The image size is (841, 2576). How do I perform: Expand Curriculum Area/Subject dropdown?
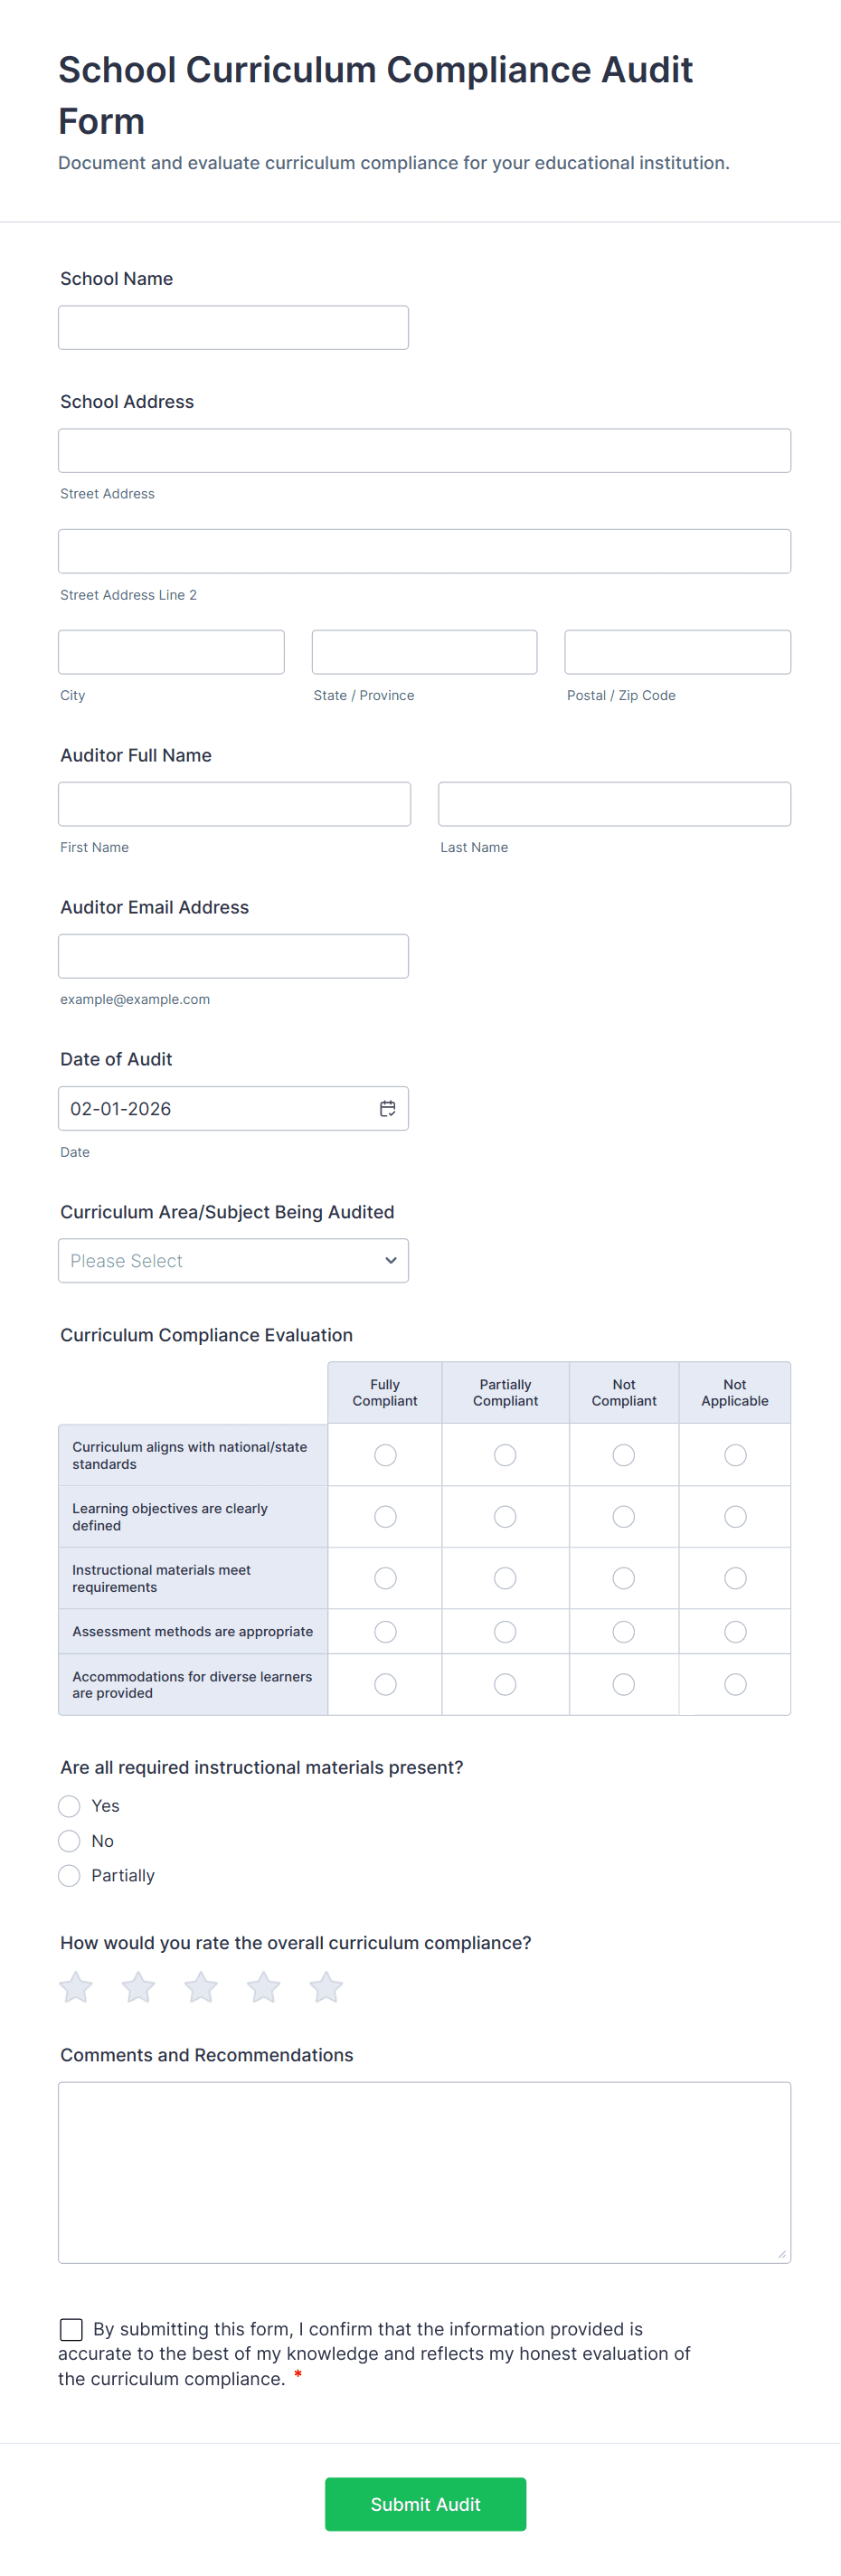(233, 1261)
